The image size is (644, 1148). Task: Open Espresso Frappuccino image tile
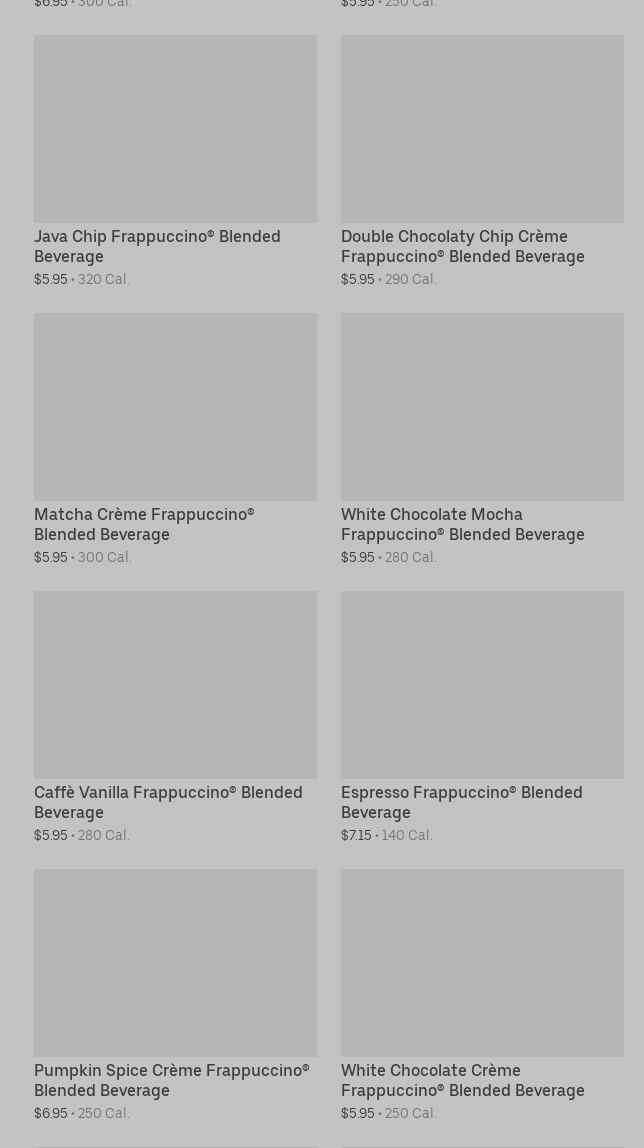(482, 685)
